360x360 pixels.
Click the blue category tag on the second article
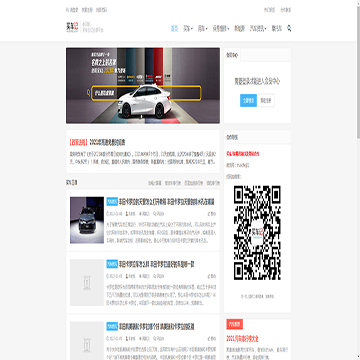click(112, 264)
